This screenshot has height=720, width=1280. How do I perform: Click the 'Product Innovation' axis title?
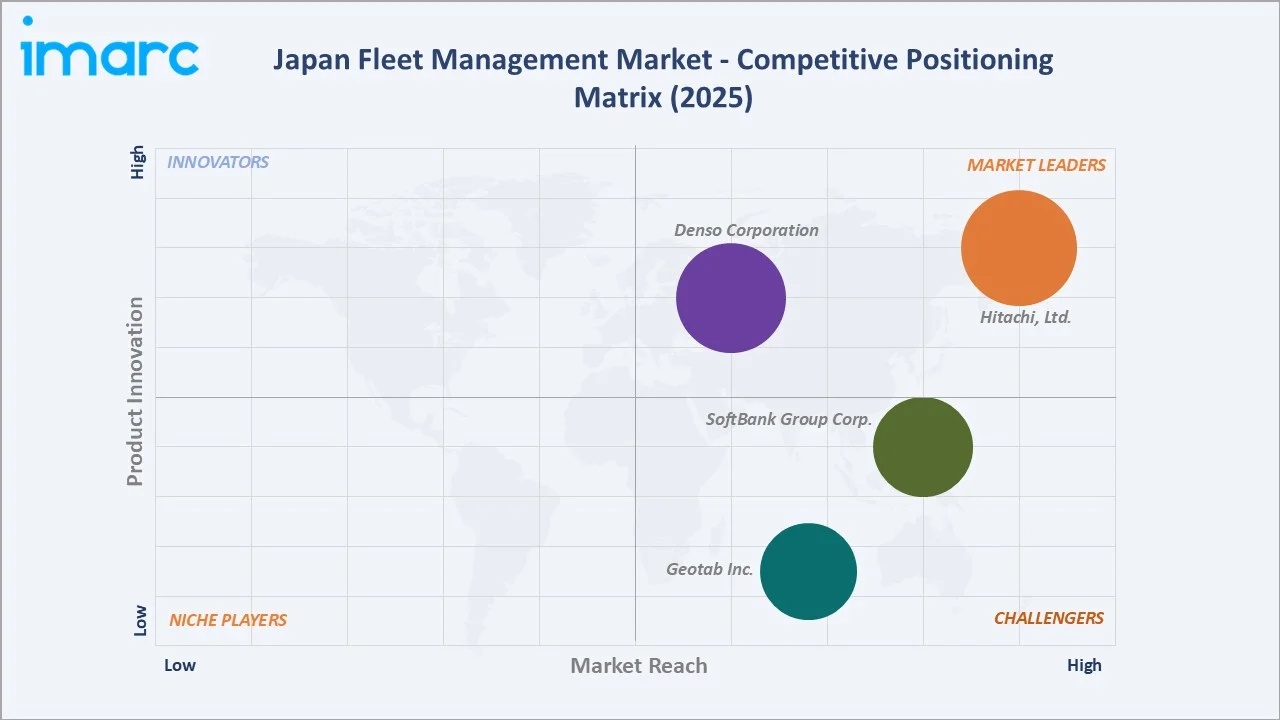pos(135,391)
